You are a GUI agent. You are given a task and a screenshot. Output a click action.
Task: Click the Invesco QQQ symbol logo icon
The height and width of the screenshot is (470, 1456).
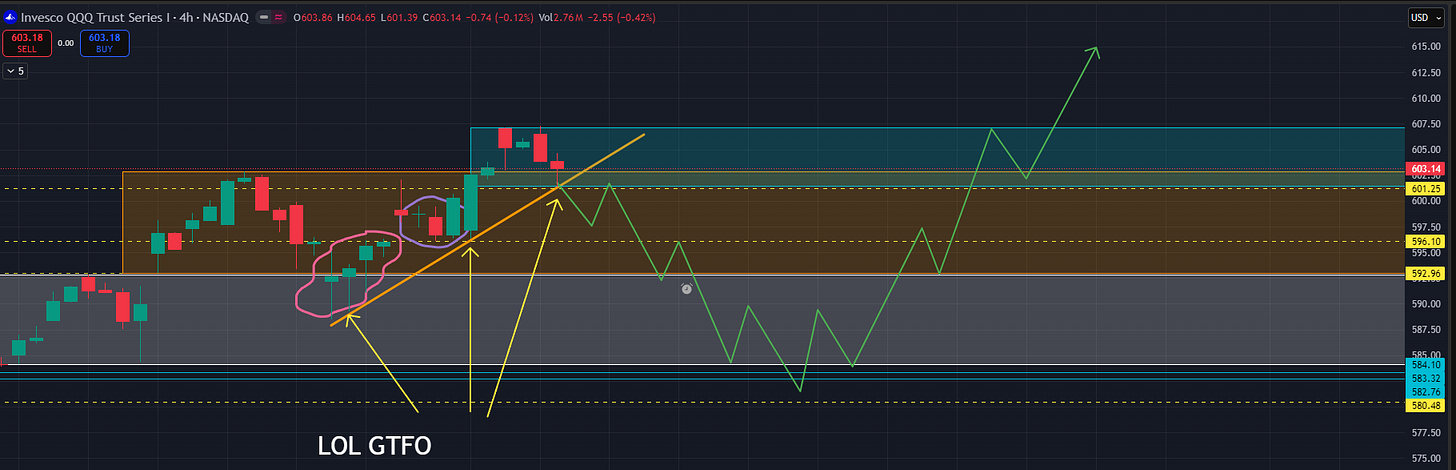coord(11,15)
